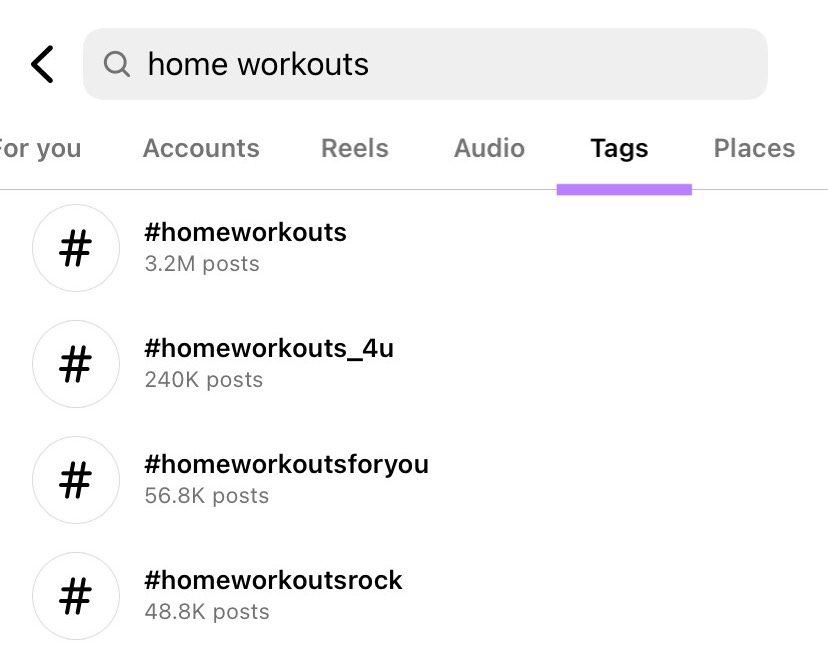
Task: Switch to the Accounts tab
Action: click(x=201, y=147)
